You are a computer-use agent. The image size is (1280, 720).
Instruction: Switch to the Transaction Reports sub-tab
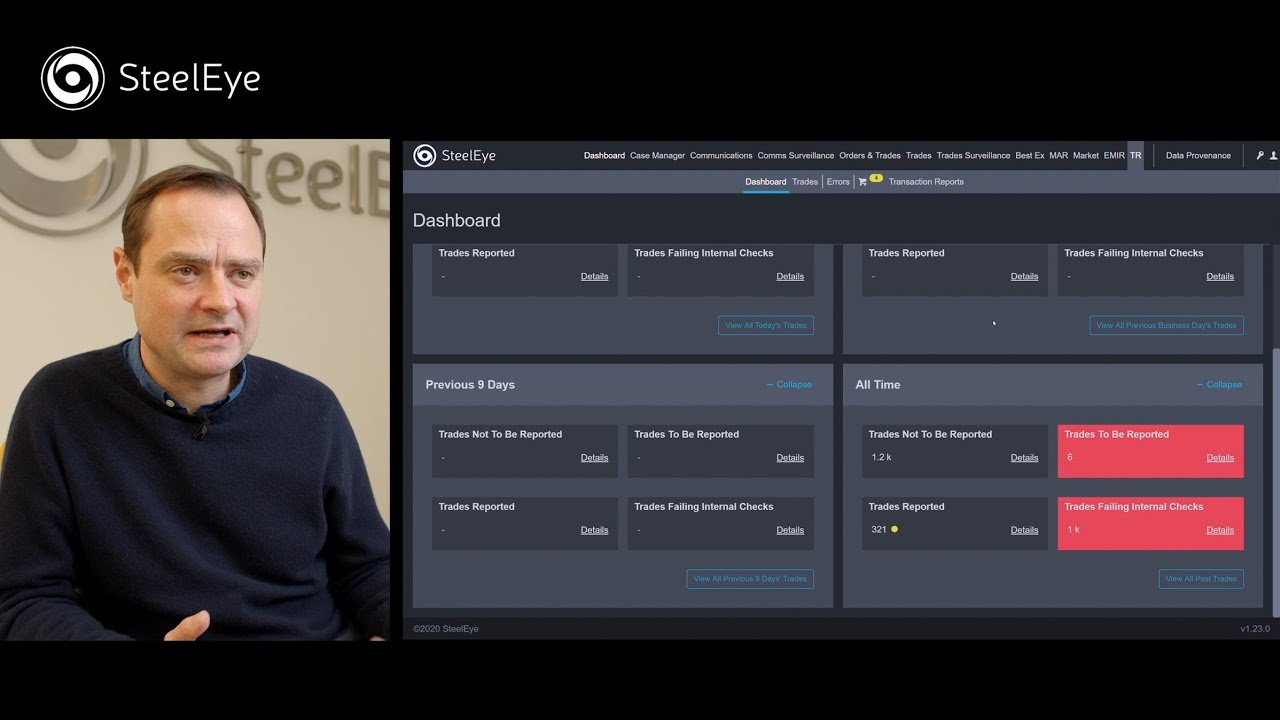coord(926,182)
